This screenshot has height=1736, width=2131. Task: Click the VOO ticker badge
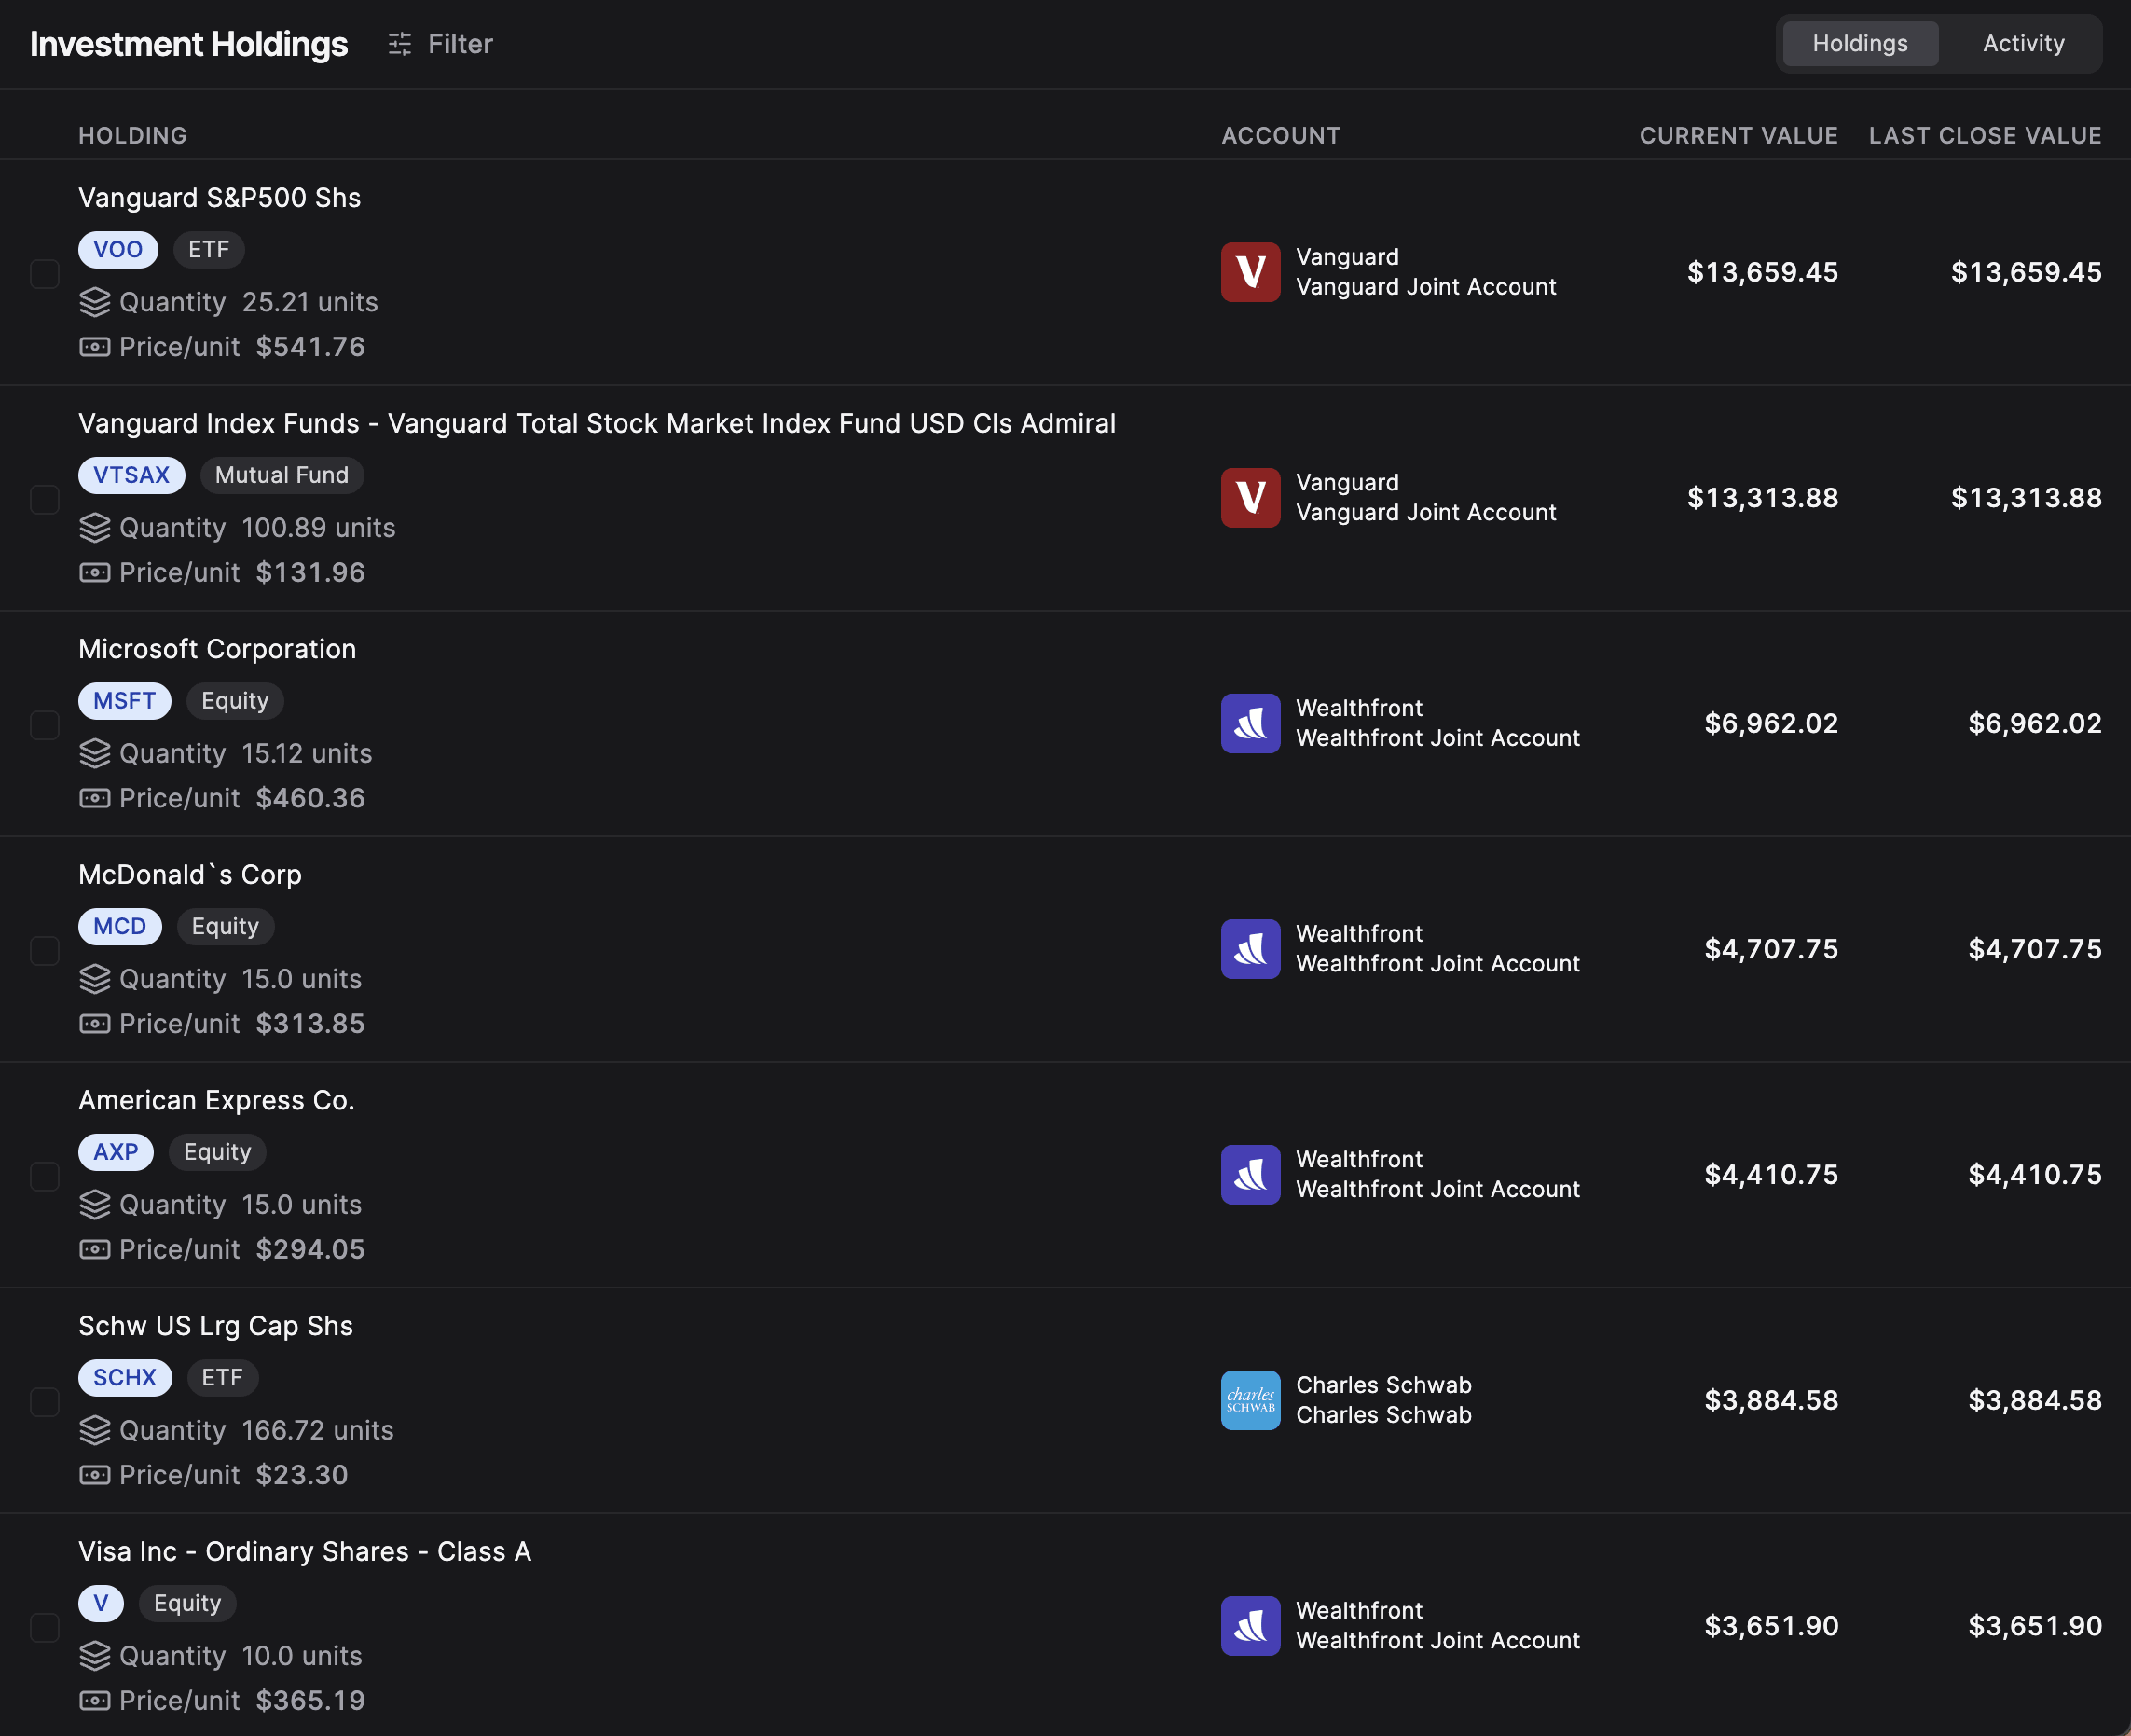tap(118, 250)
